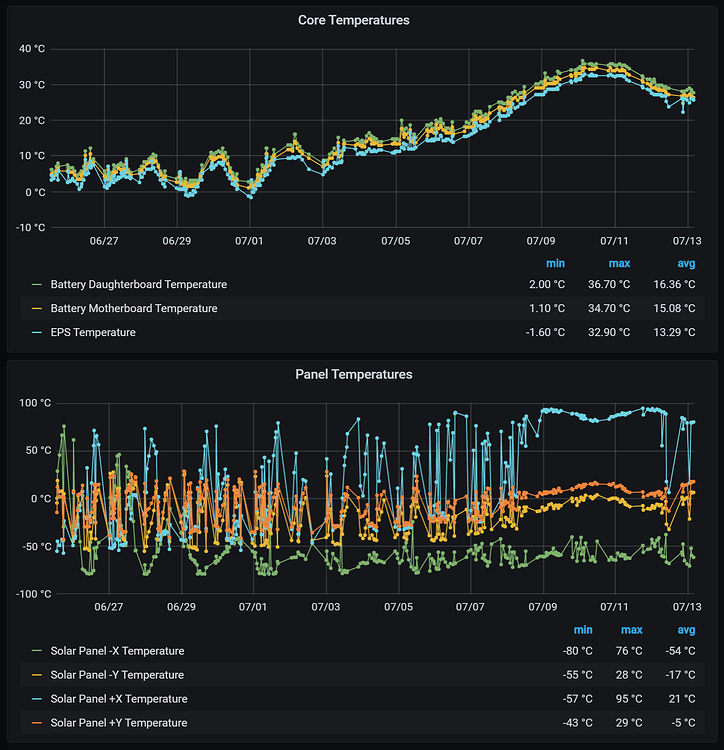Click 07/01 tick on Core Temperatures axis
This screenshot has height=750, width=724.
point(249,241)
